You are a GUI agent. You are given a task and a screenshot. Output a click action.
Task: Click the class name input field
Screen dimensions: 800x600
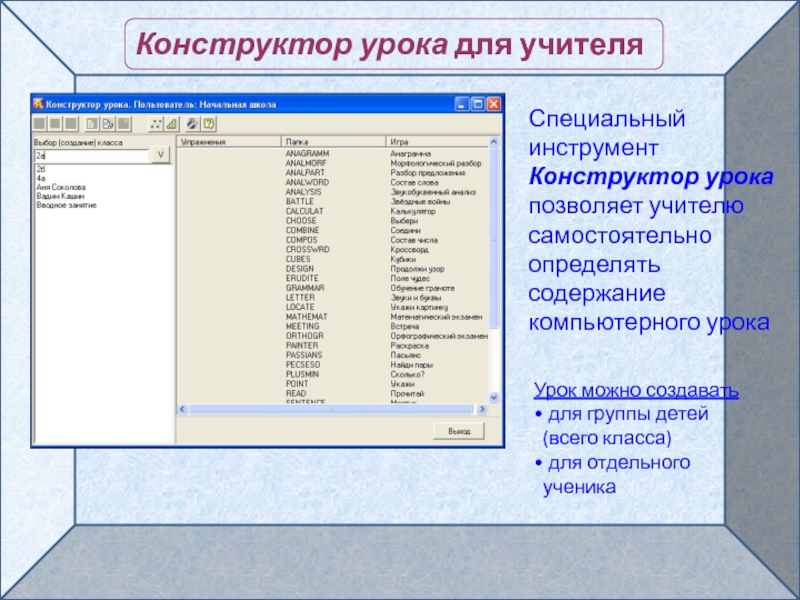90,157
